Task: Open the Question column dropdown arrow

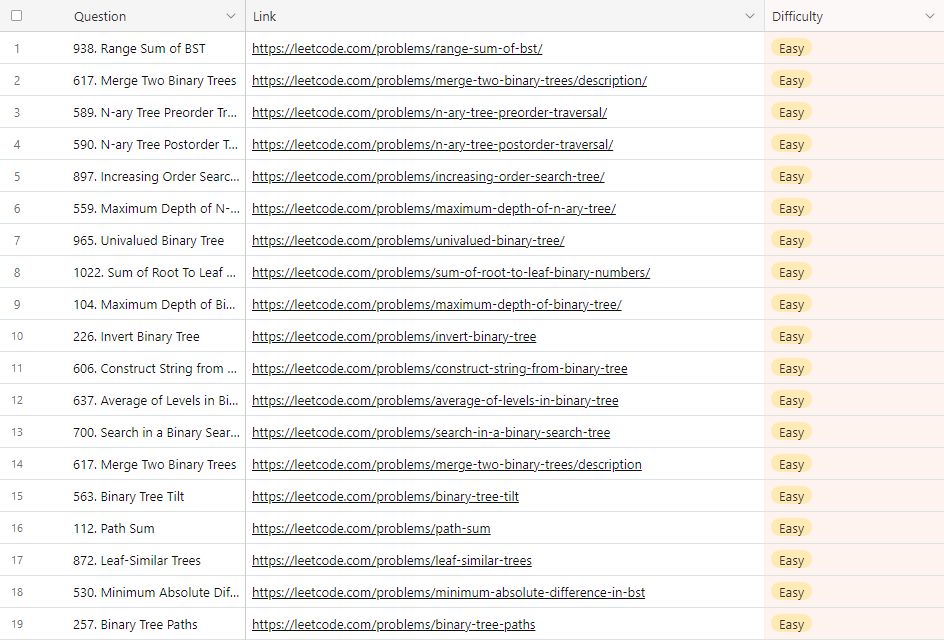Action: pyautogui.click(x=231, y=16)
